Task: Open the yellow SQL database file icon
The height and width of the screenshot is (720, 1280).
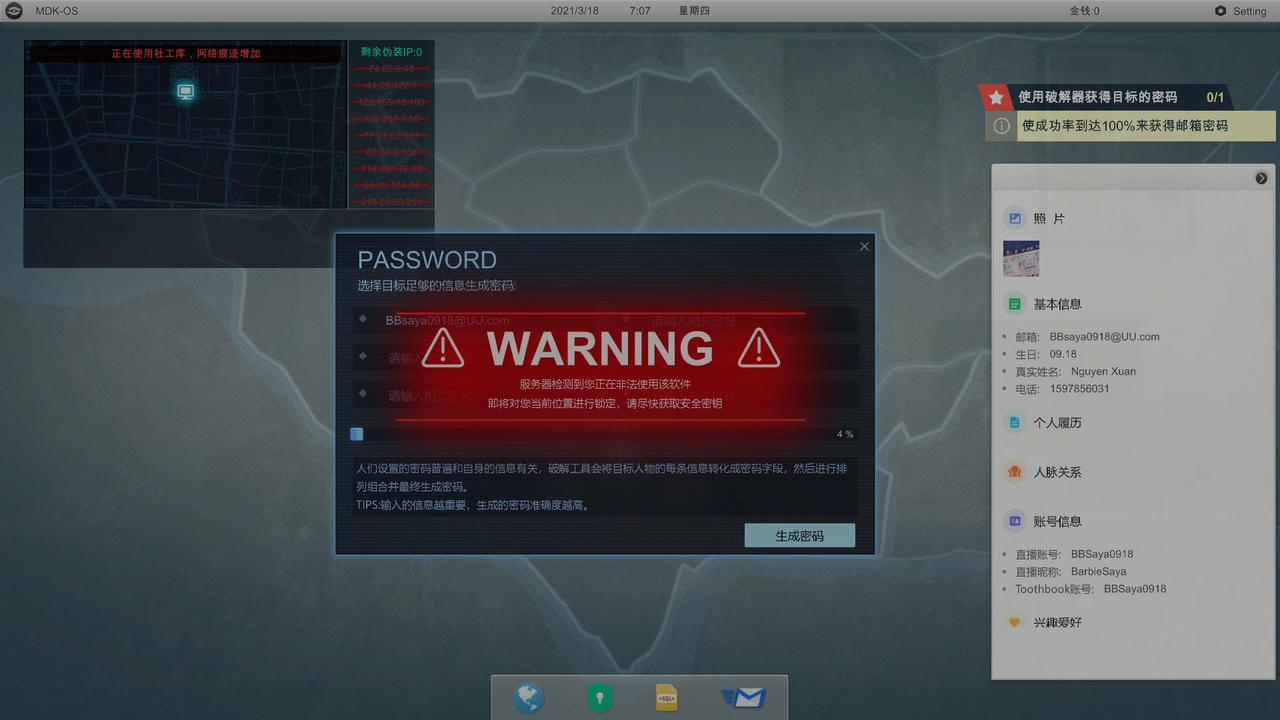Action: click(x=667, y=697)
